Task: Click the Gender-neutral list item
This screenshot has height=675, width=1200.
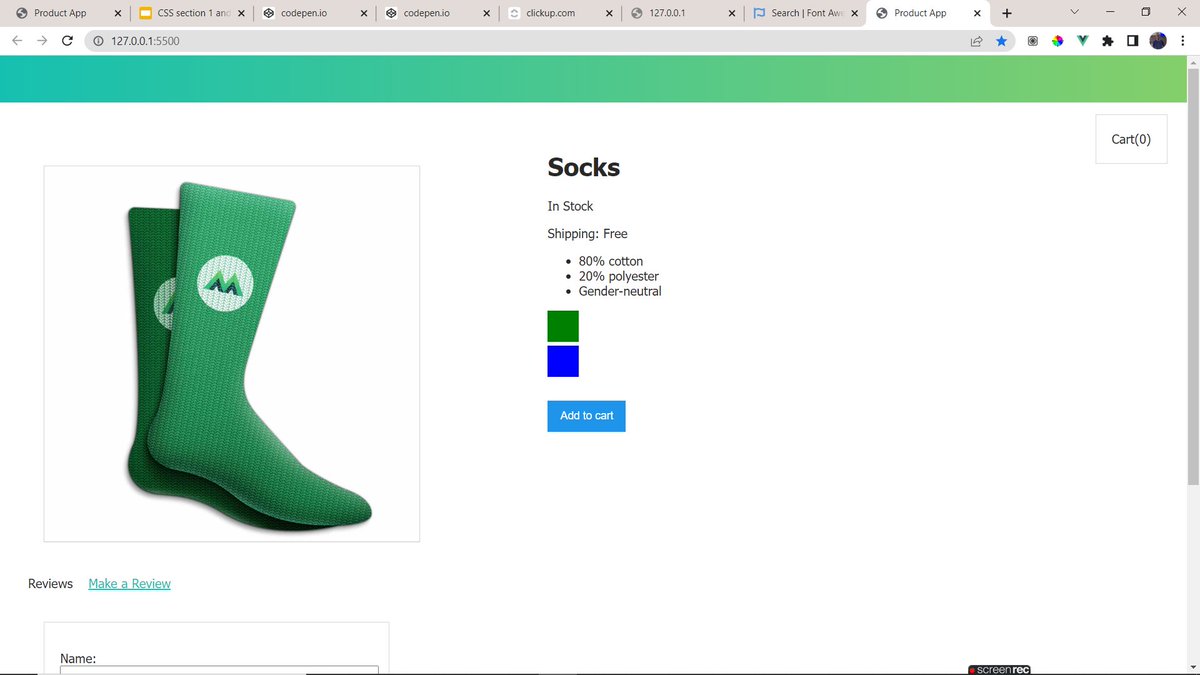Action: [x=620, y=291]
